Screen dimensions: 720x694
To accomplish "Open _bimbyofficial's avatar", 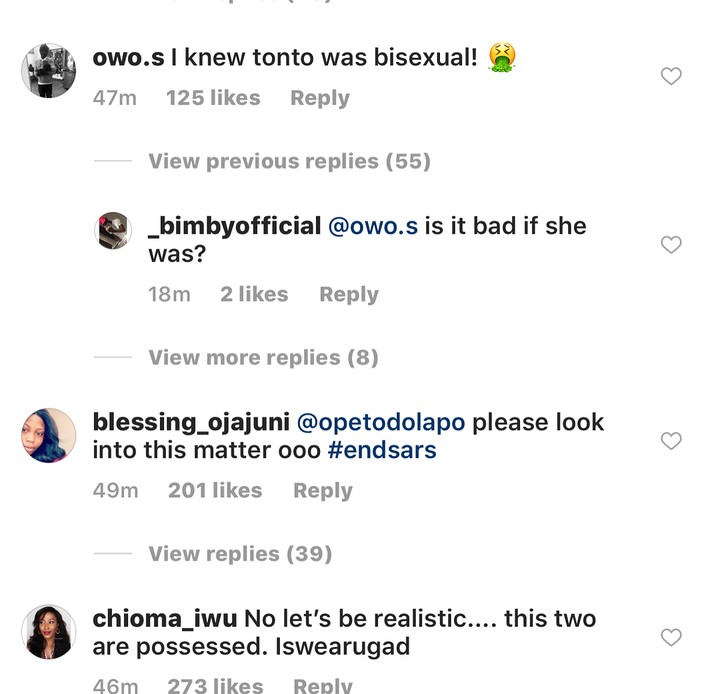I will [x=113, y=231].
